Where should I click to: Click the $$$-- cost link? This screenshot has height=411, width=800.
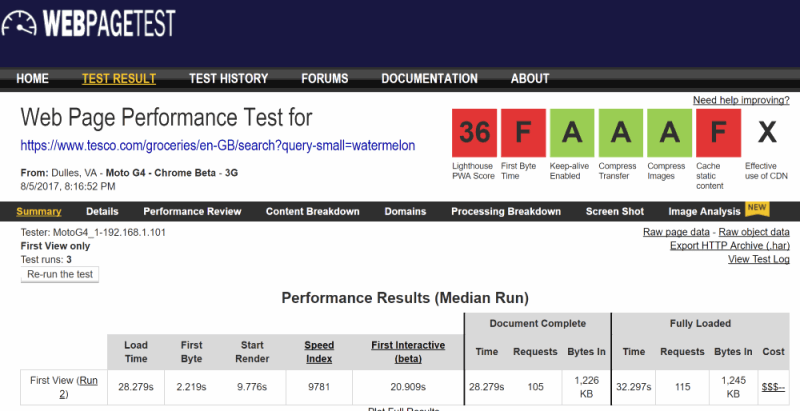click(773, 387)
